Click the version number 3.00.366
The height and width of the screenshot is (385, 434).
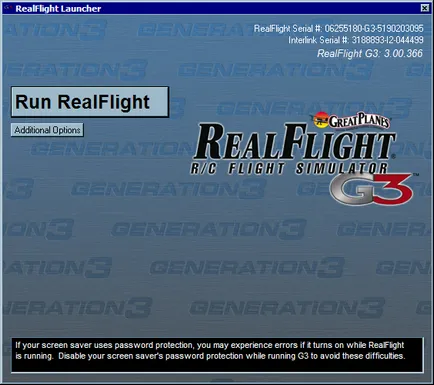tap(403, 53)
